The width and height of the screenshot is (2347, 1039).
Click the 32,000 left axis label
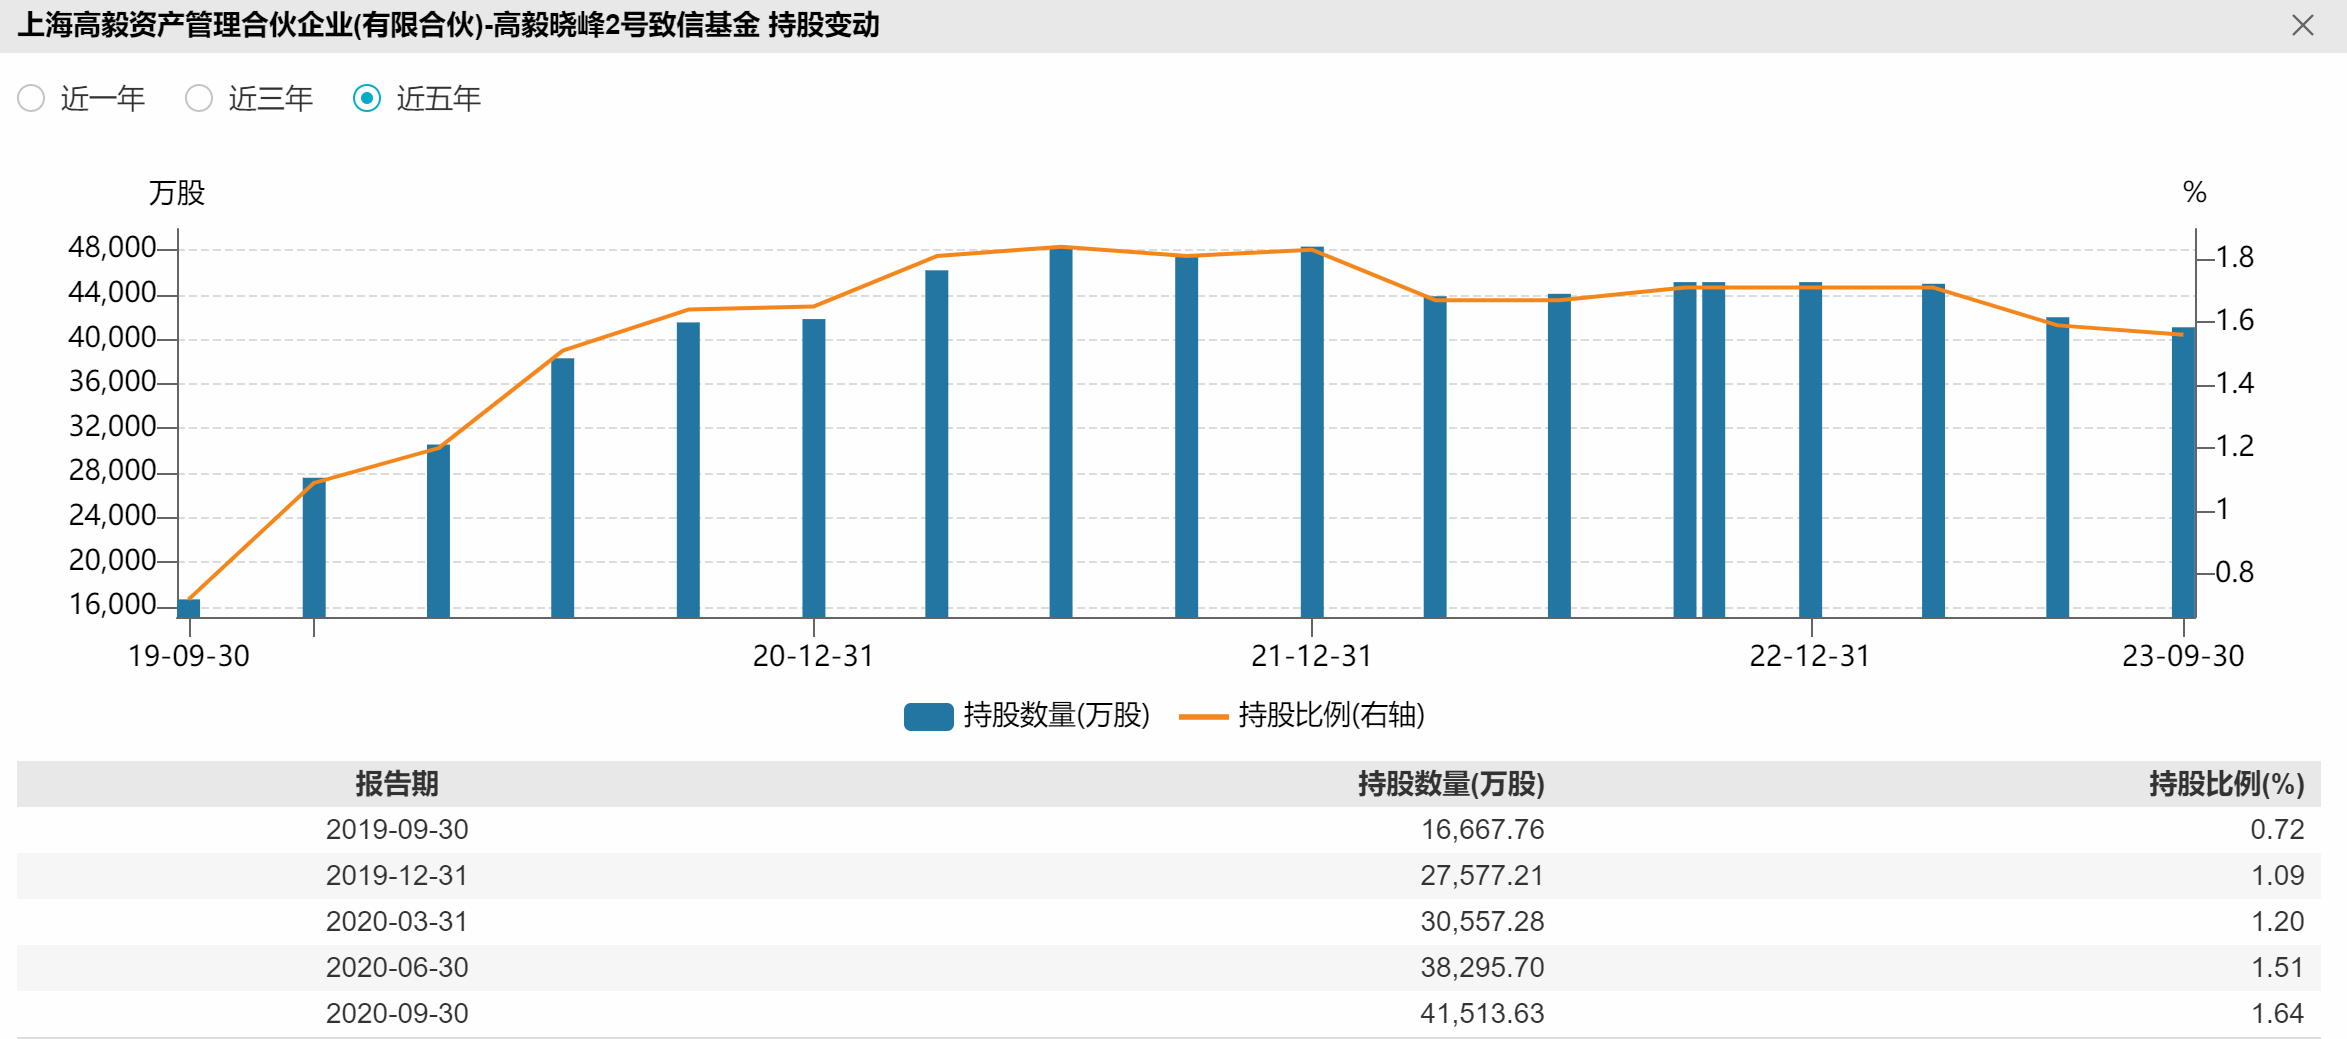112,426
